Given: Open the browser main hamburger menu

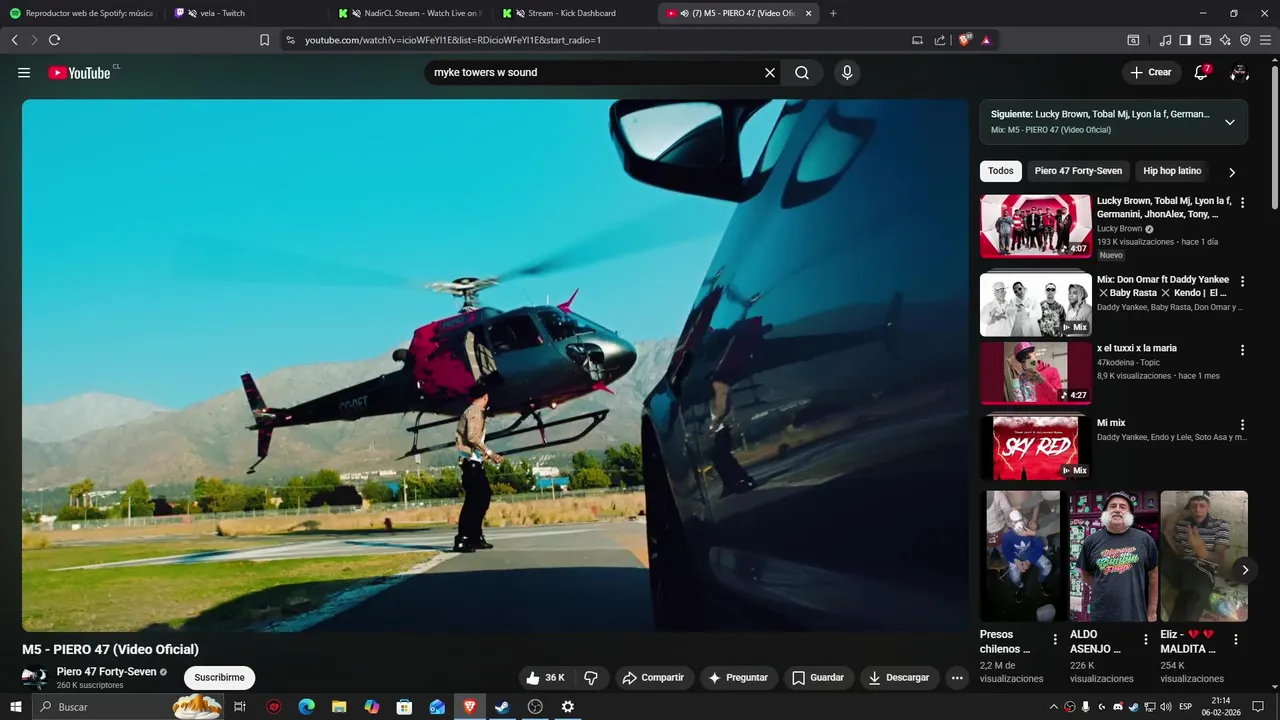Looking at the screenshot, I should 1266,40.
